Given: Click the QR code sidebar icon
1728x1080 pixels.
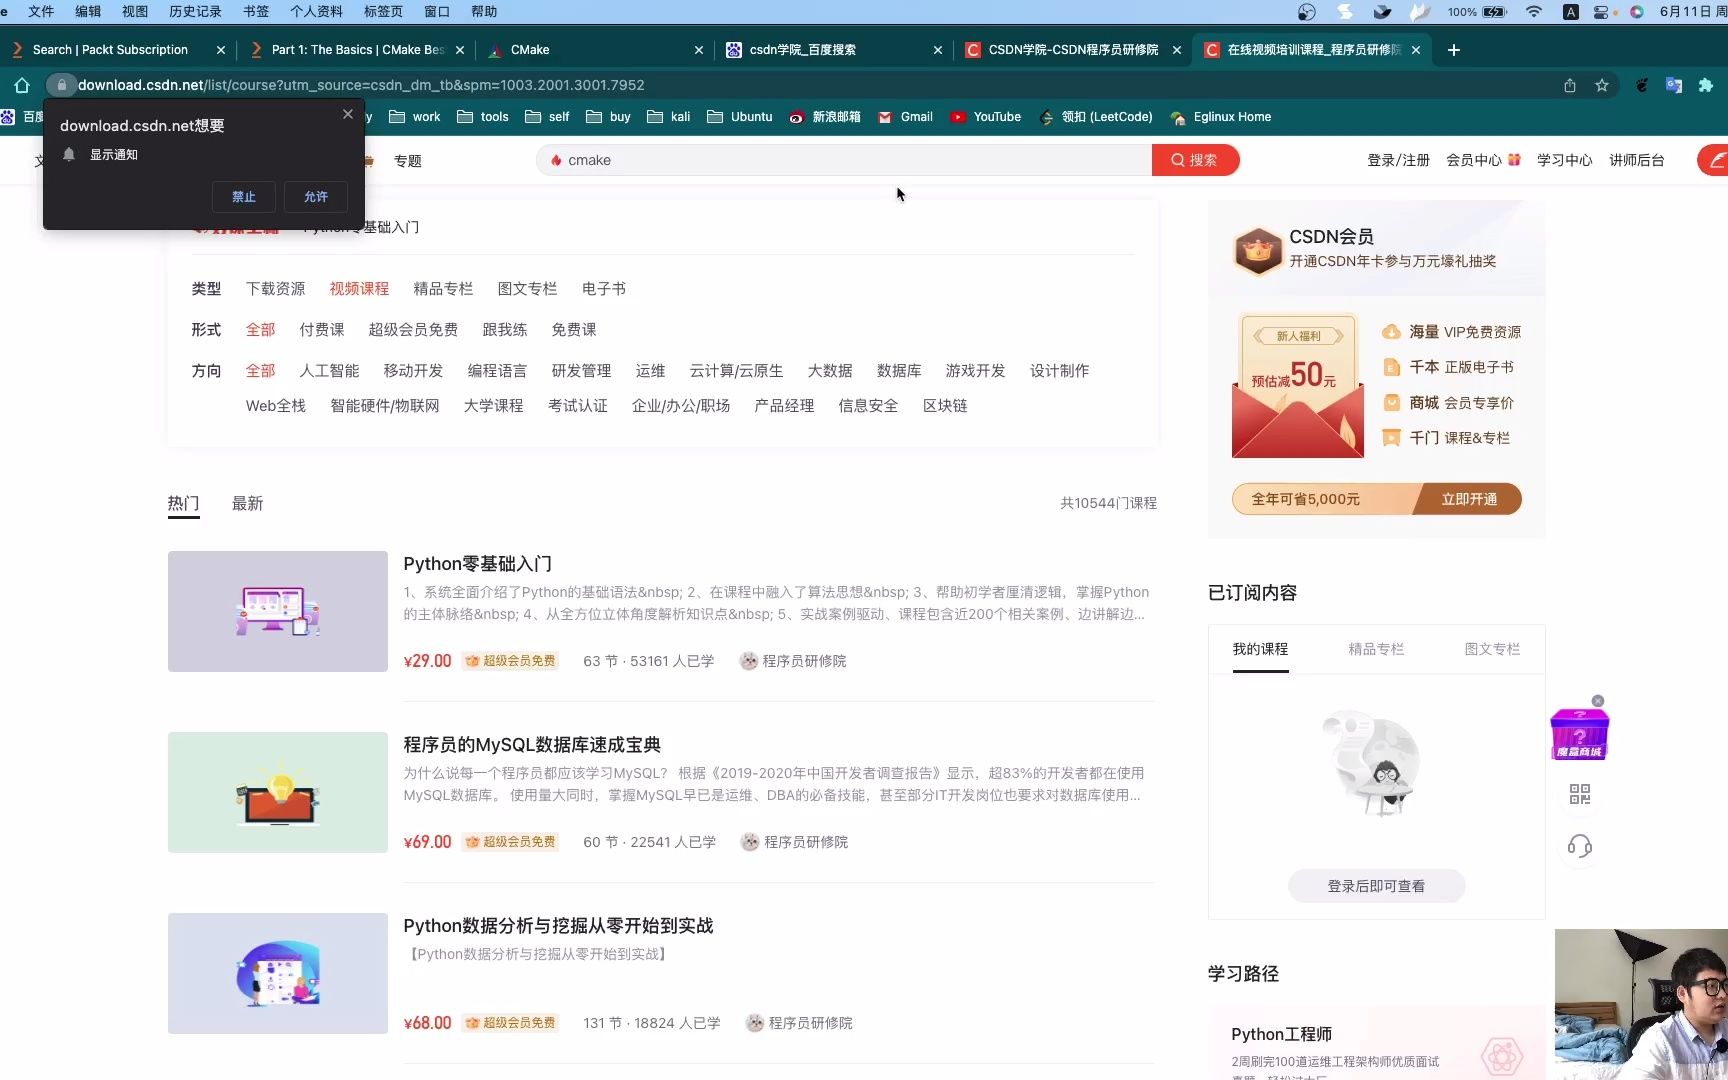Looking at the screenshot, I should (1580, 794).
